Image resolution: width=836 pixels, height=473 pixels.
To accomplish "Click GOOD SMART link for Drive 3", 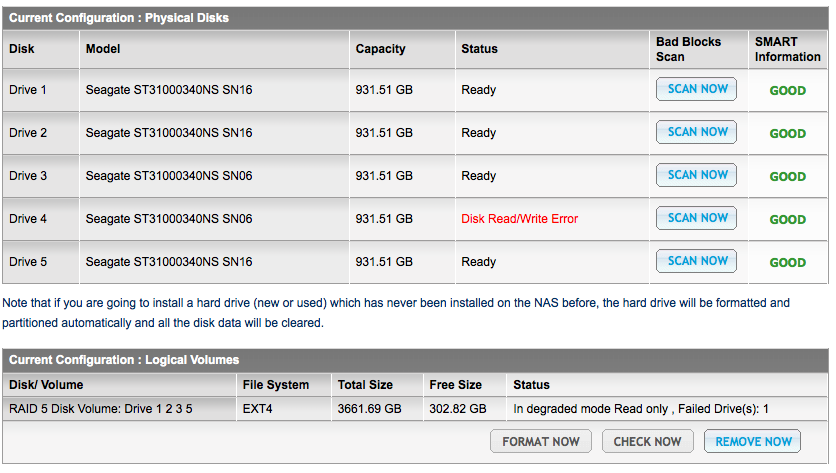I will (x=787, y=177).
